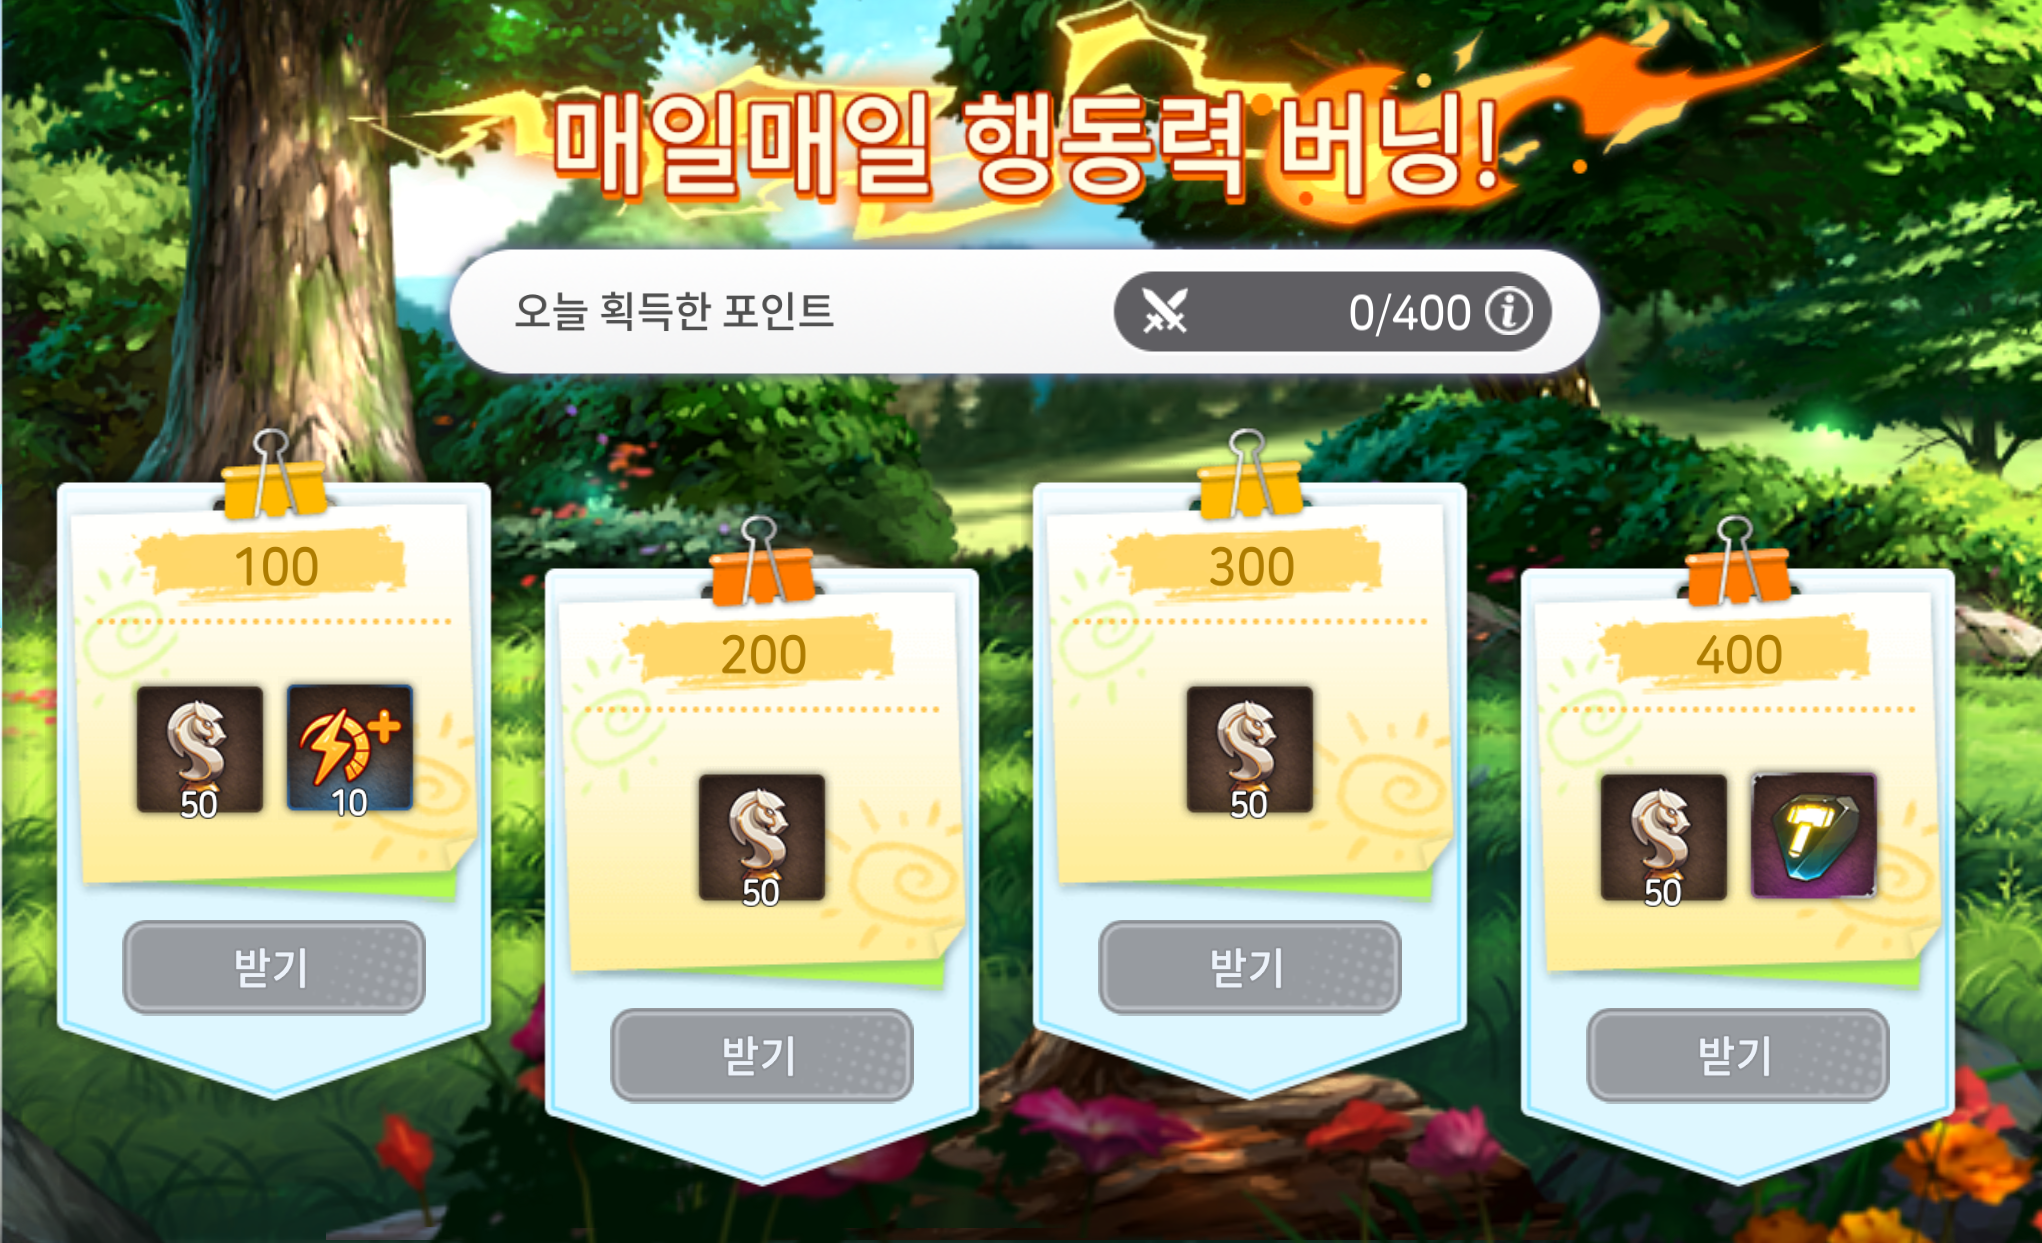This screenshot has width=2042, height=1243.
Task: Claim the 100 point reward with 받기
Action: [274, 967]
